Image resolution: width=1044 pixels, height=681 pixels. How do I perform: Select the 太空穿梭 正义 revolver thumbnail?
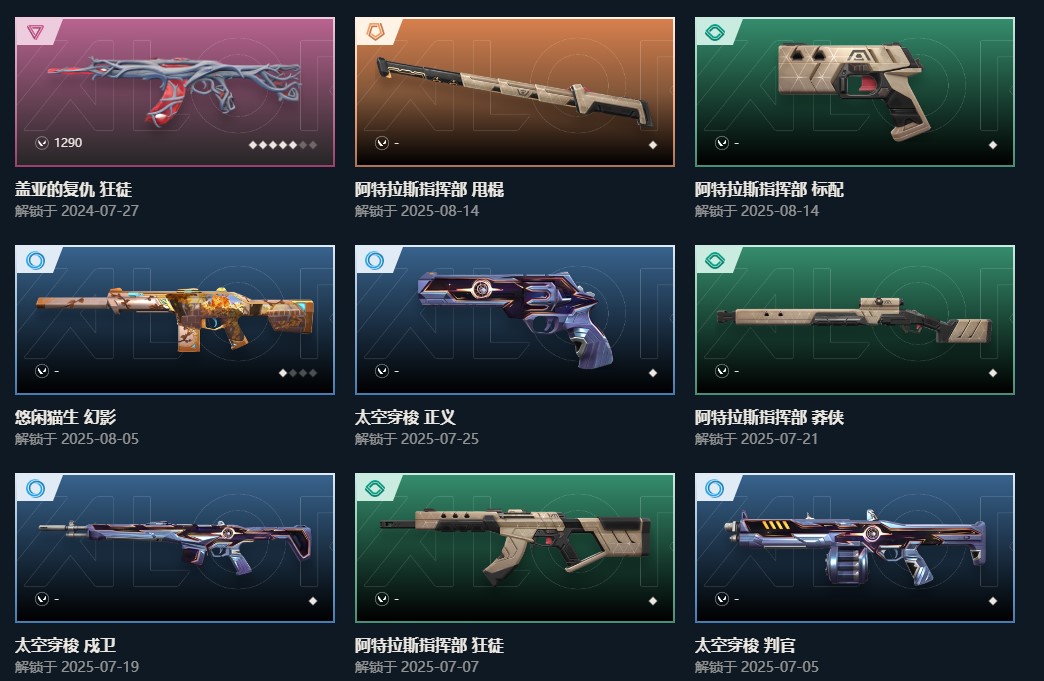[x=515, y=320]
